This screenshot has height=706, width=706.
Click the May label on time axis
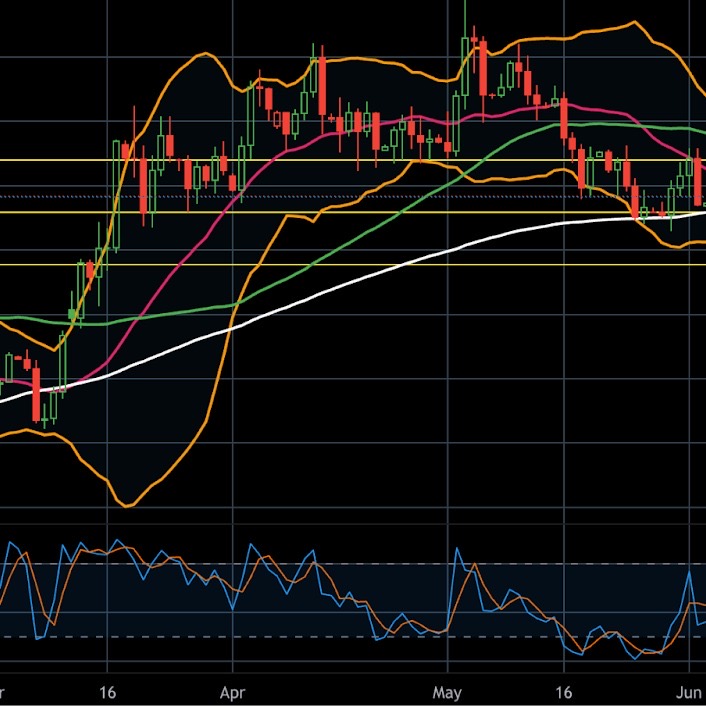pyautogui.click(x=448, y=692)
